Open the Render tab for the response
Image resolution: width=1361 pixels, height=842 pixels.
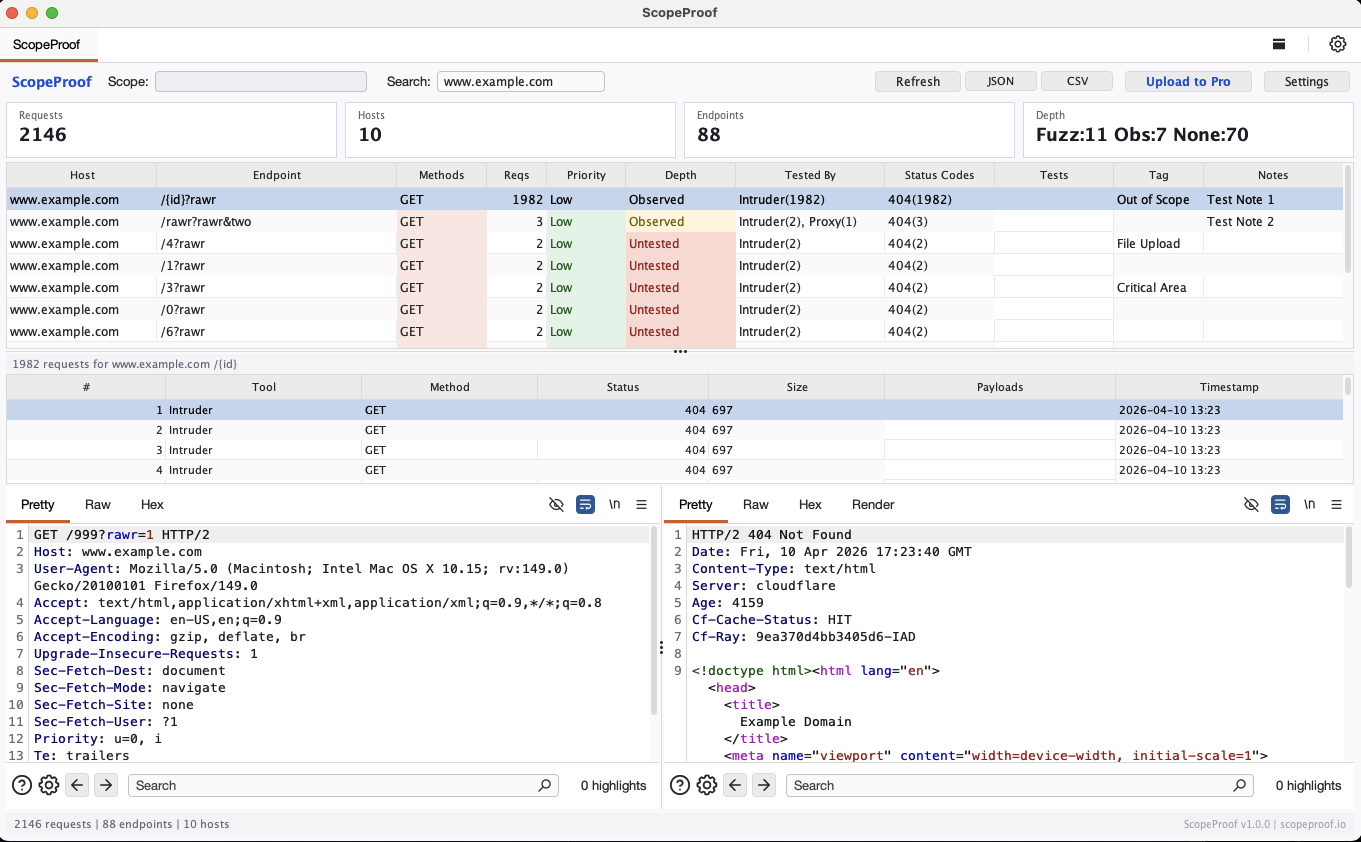point(872,504)
